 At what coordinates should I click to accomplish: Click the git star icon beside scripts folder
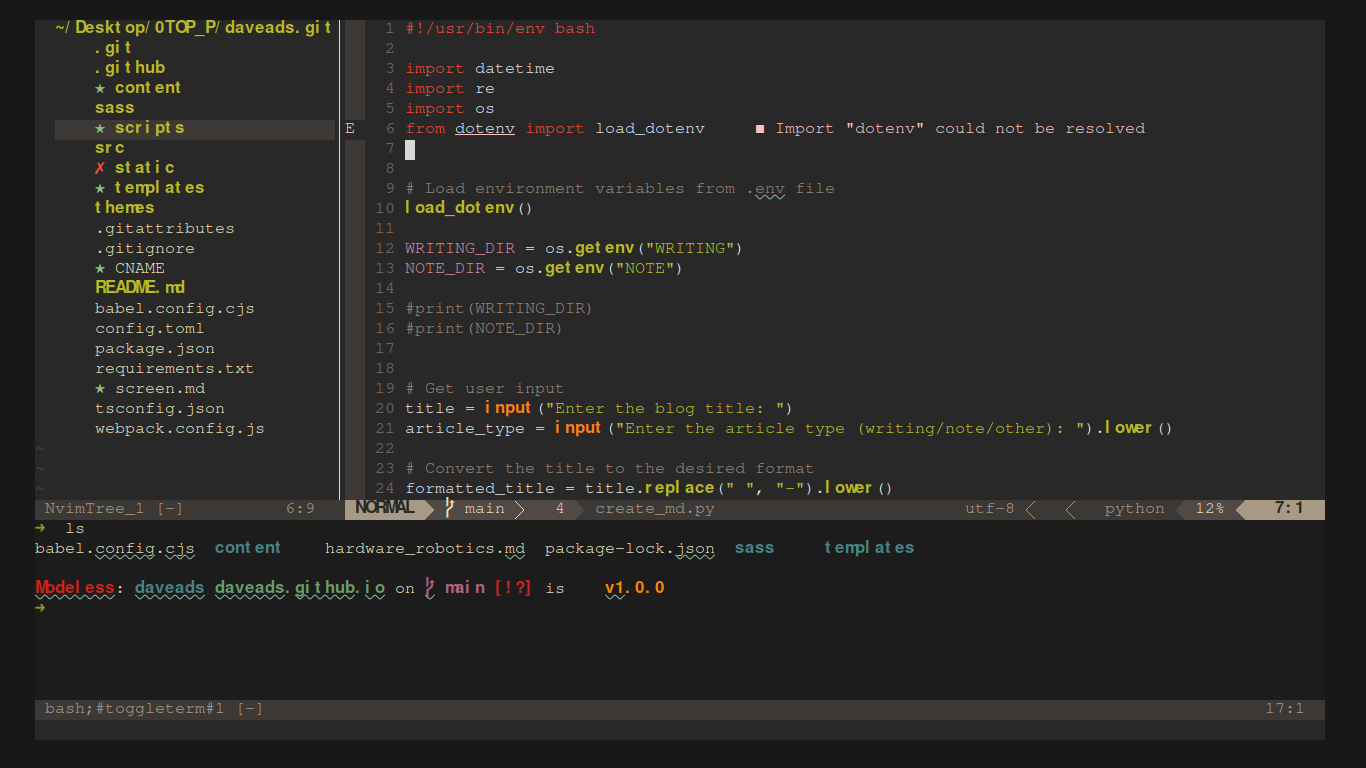pyautogui.click(x=100, y=128)
